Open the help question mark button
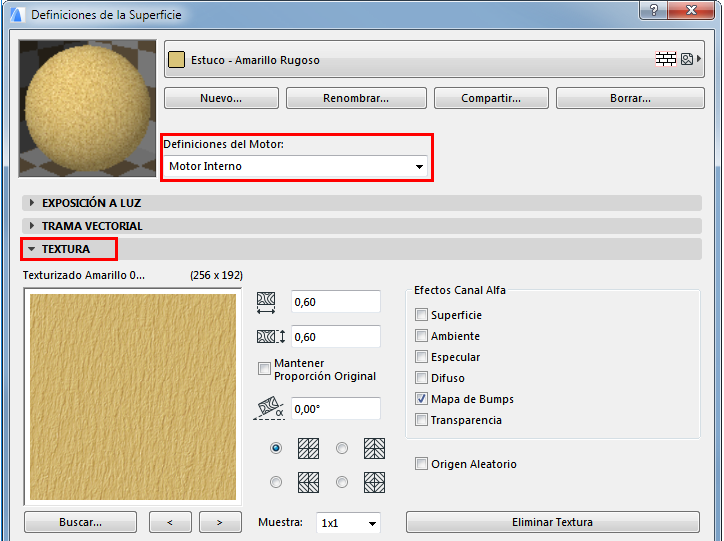 (654, 10)
